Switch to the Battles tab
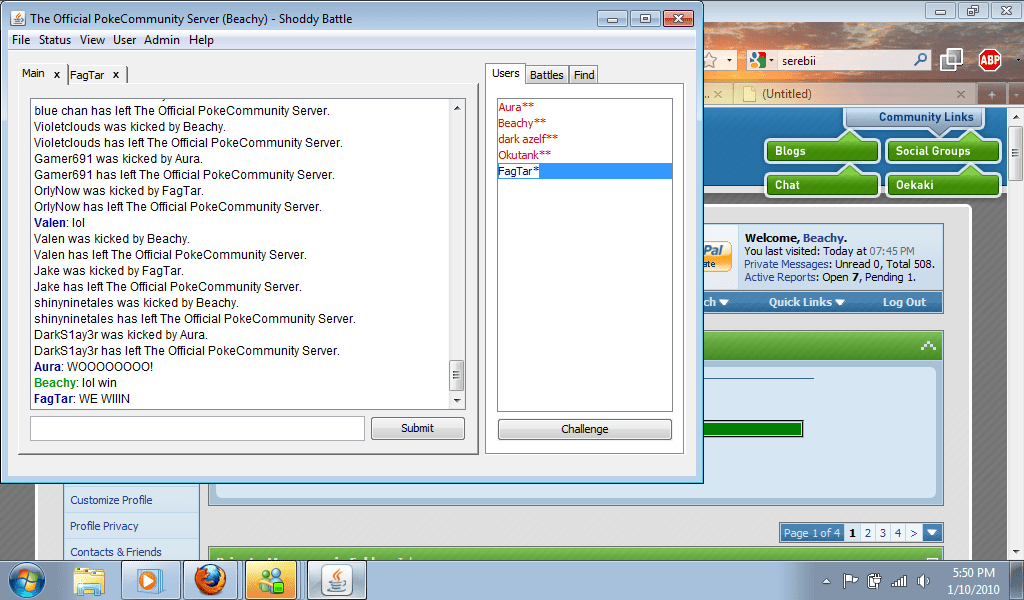 coord(547,75)
